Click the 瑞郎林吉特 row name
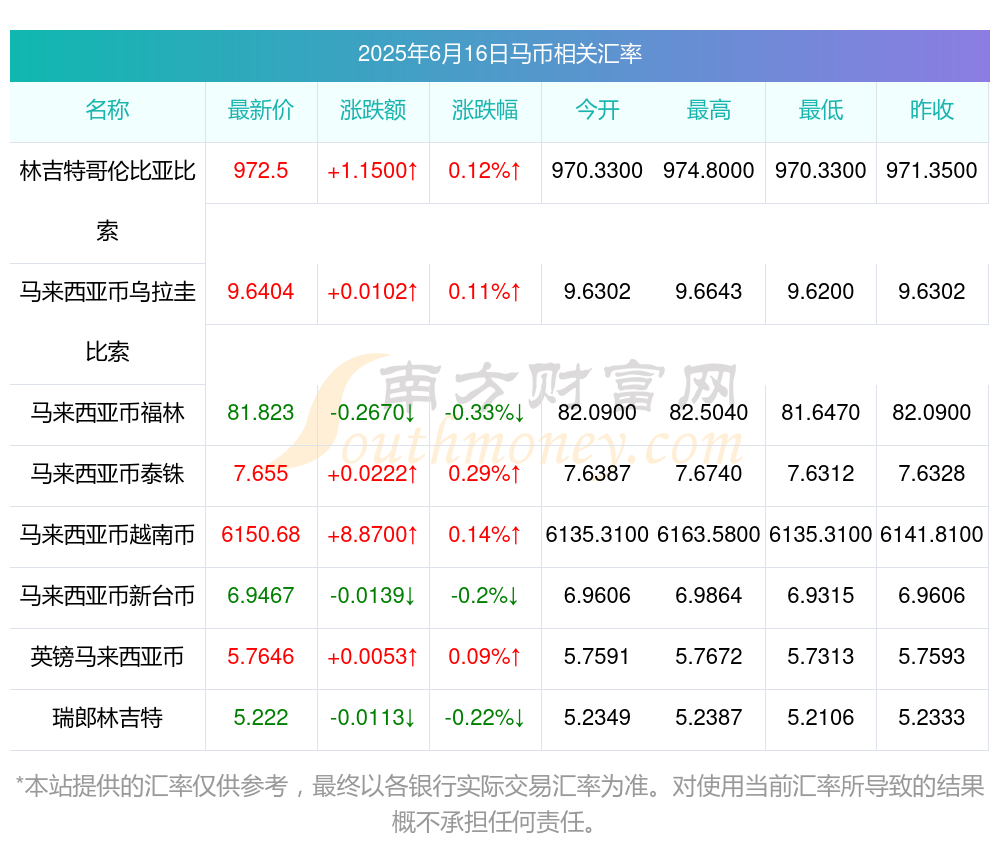 [x=107, y=718]
